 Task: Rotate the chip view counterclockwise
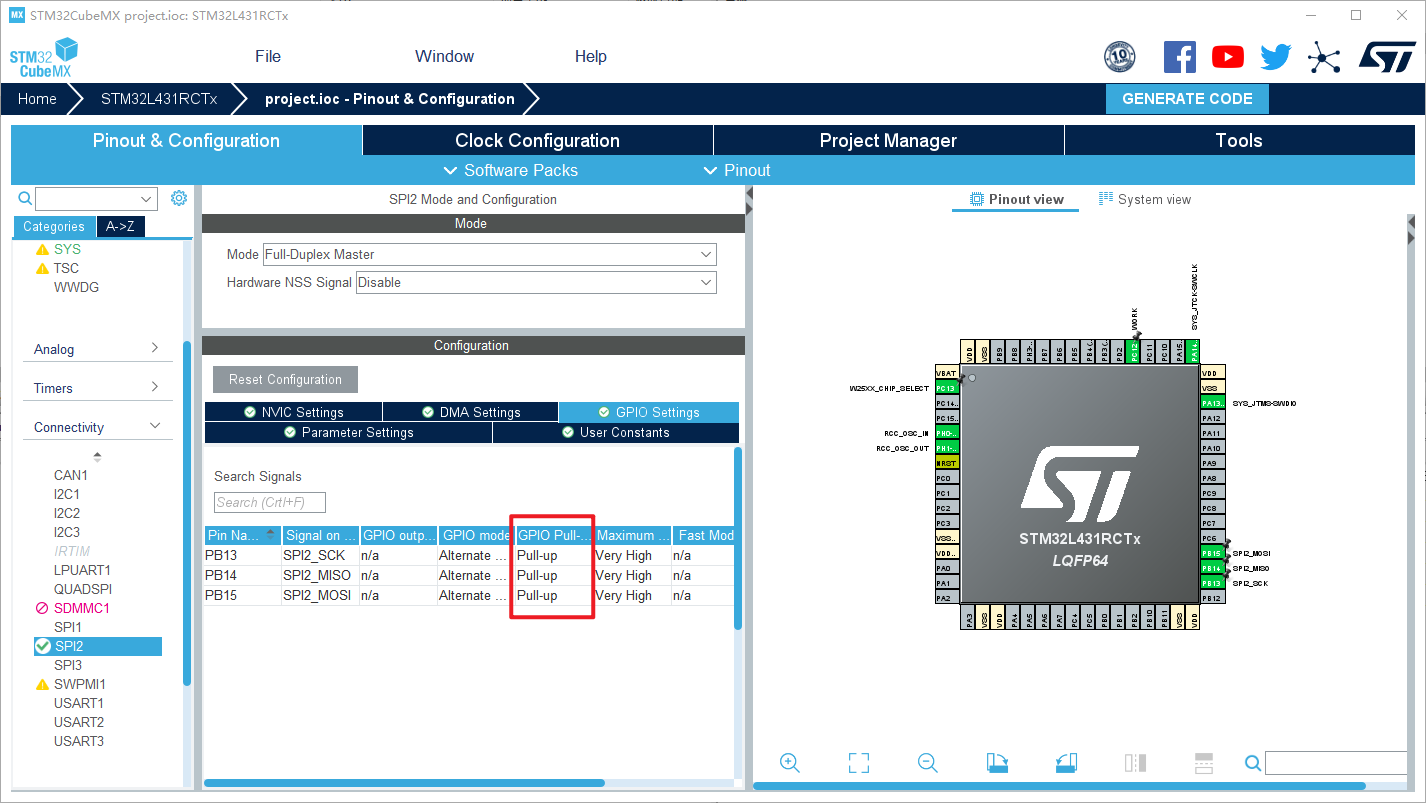coord(1065,762)
